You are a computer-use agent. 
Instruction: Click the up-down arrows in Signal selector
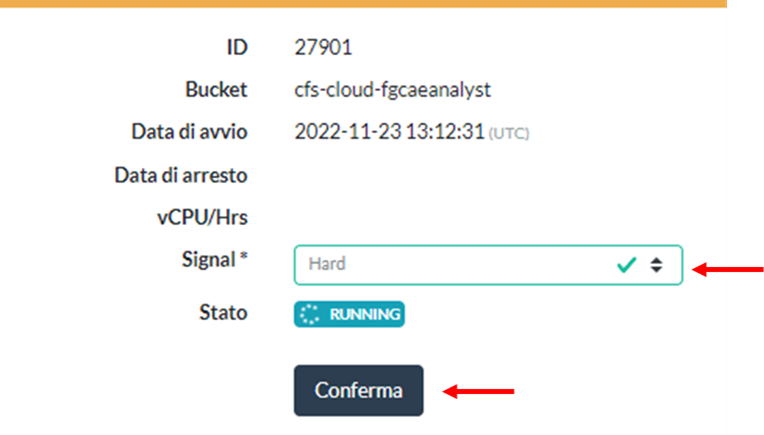point(656,265)
